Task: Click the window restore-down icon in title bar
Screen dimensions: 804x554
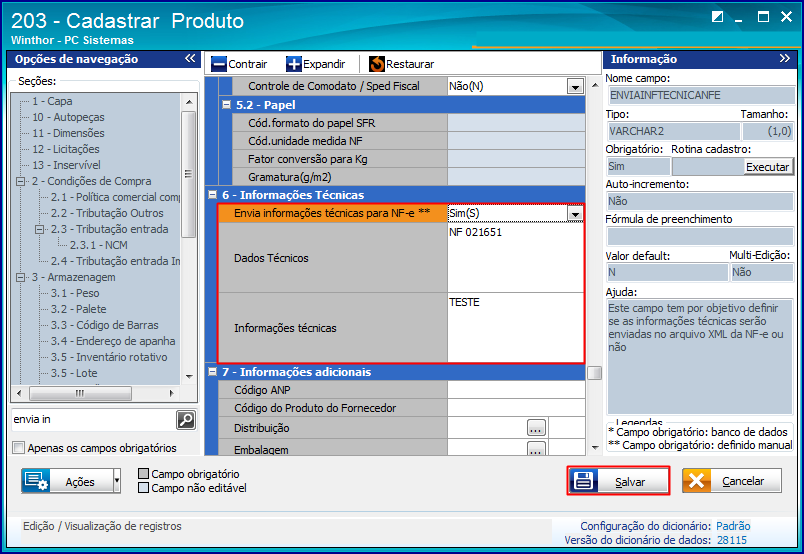Action: click(x=717, y=17)
